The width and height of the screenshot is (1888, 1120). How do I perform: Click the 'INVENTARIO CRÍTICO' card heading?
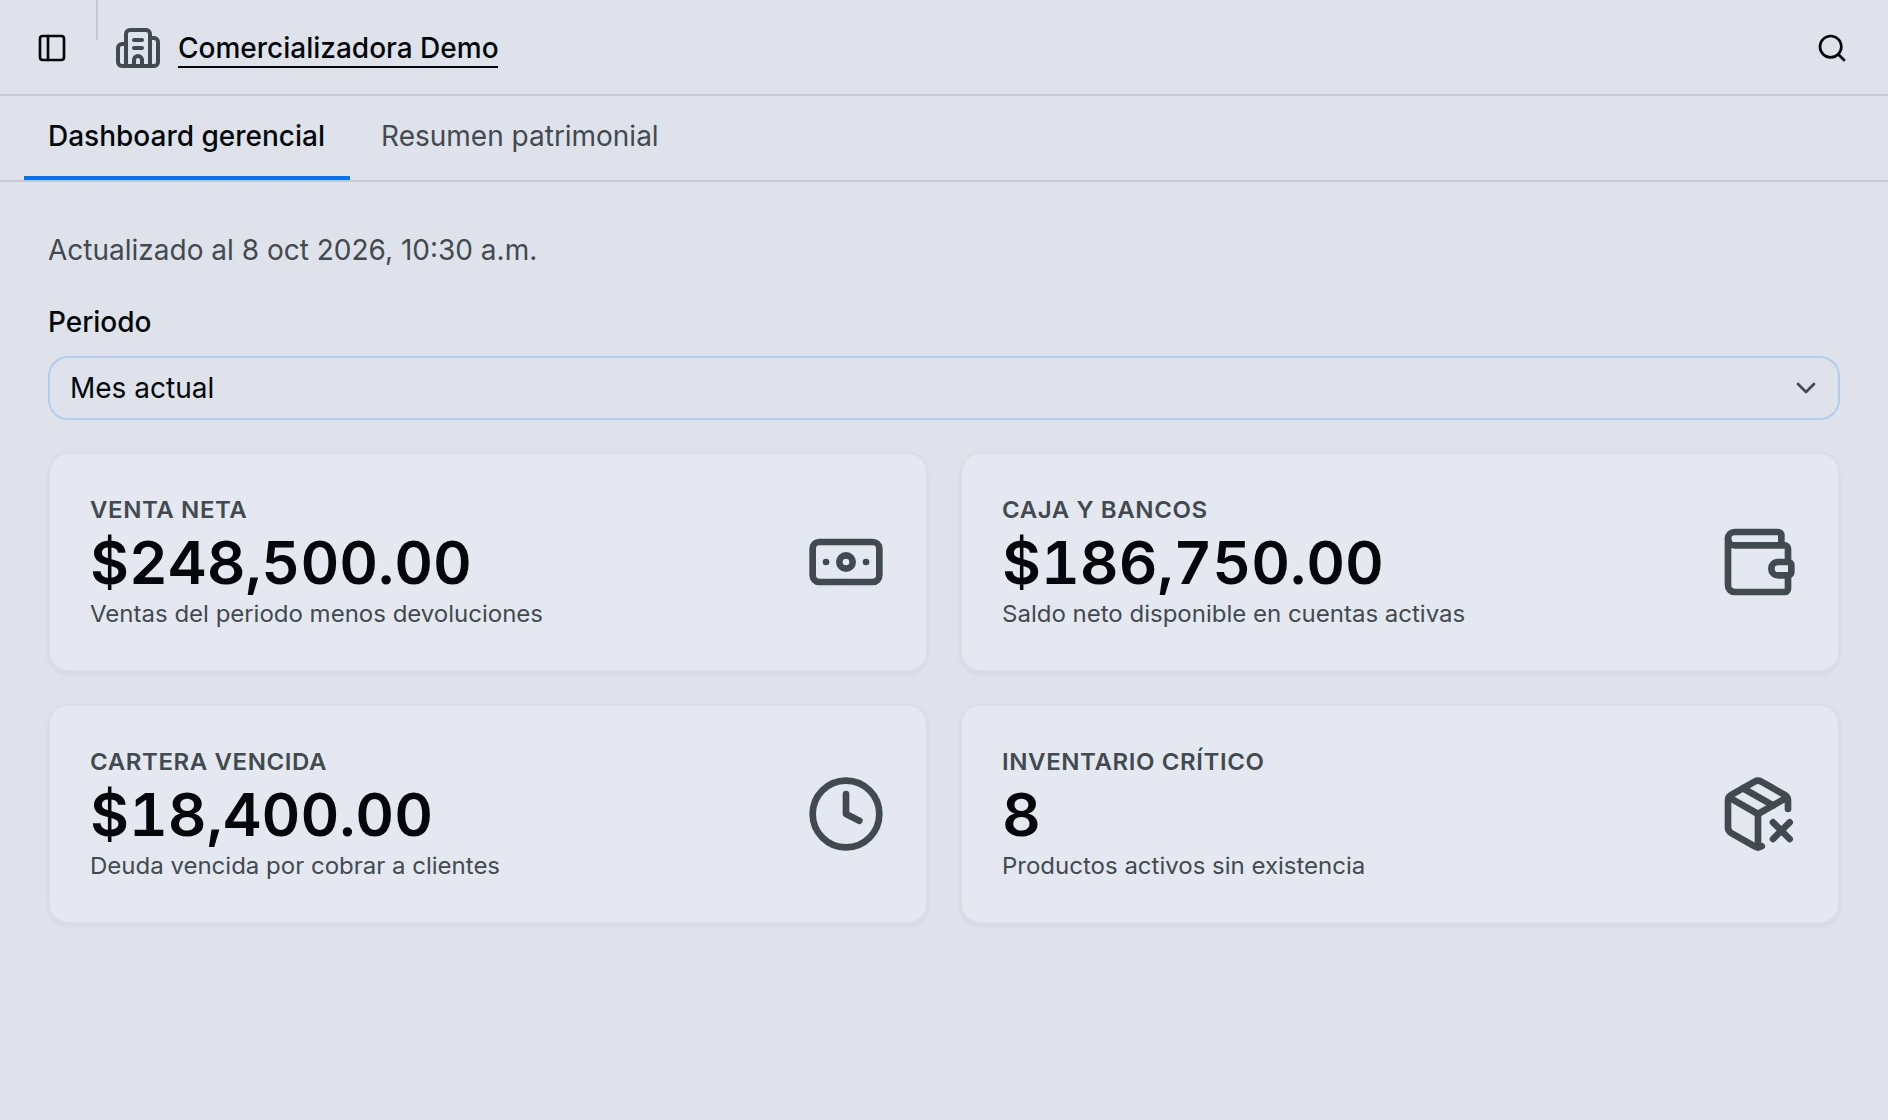(1133, 762)
